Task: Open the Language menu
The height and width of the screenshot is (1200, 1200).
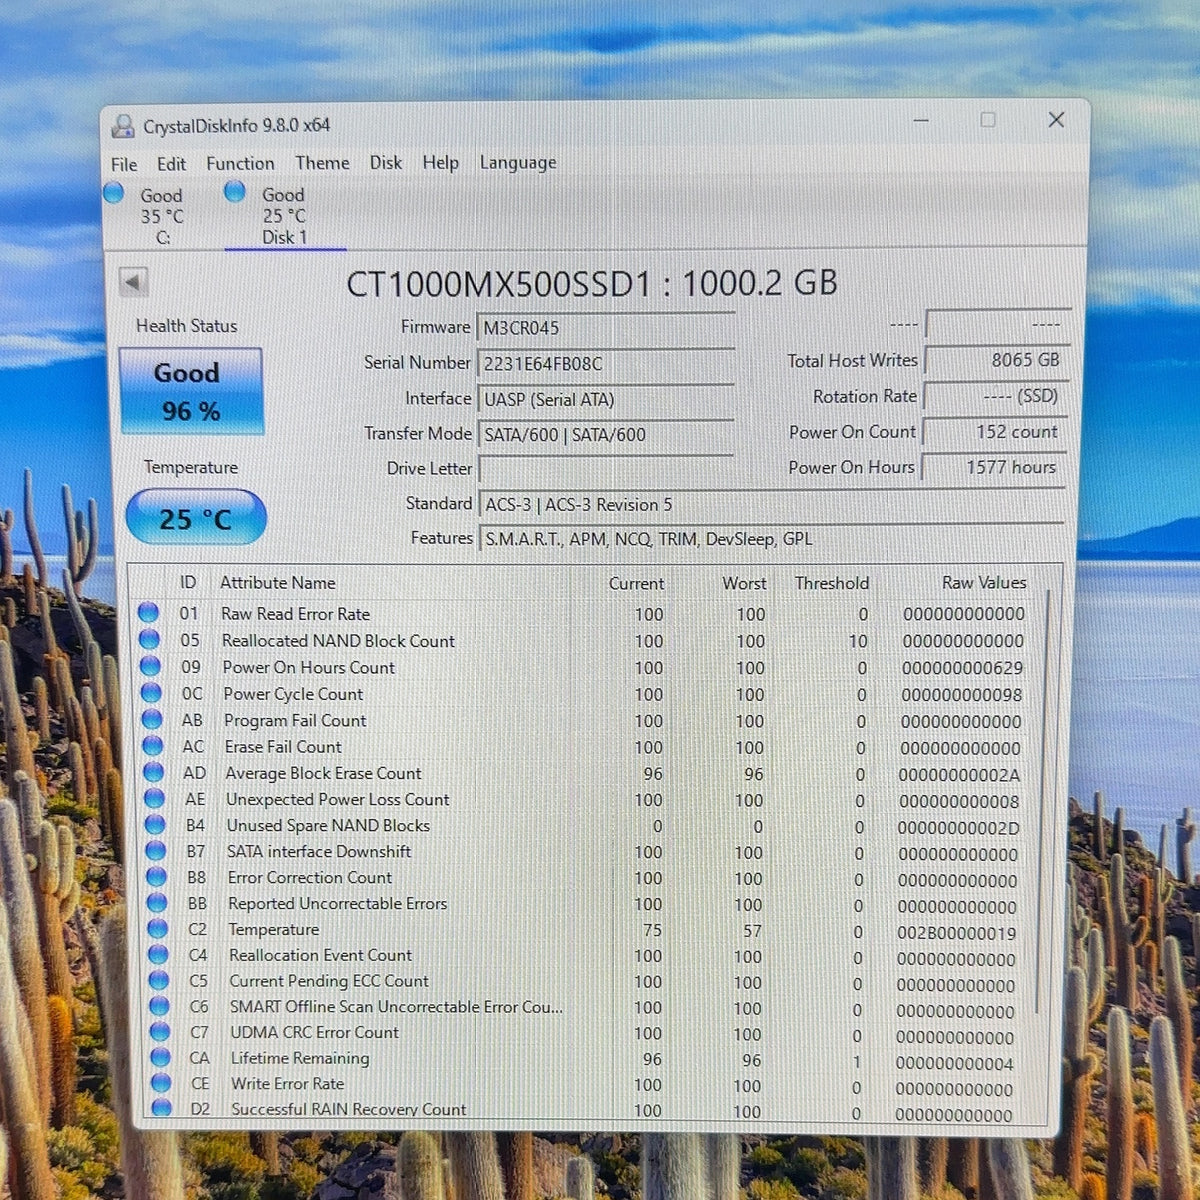Action: point(518,162)
